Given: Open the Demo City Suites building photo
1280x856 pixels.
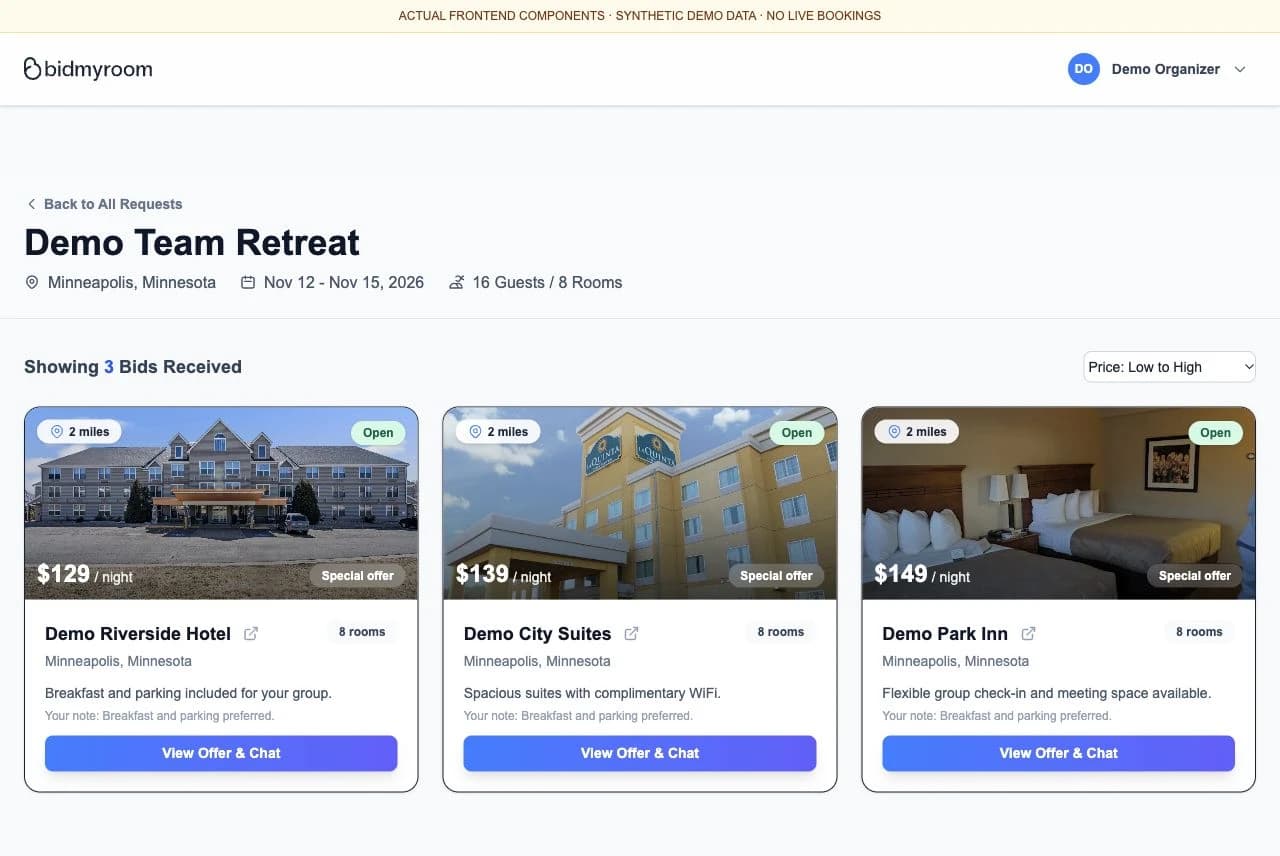Looking at the screenshot, I should pos(640,503).
